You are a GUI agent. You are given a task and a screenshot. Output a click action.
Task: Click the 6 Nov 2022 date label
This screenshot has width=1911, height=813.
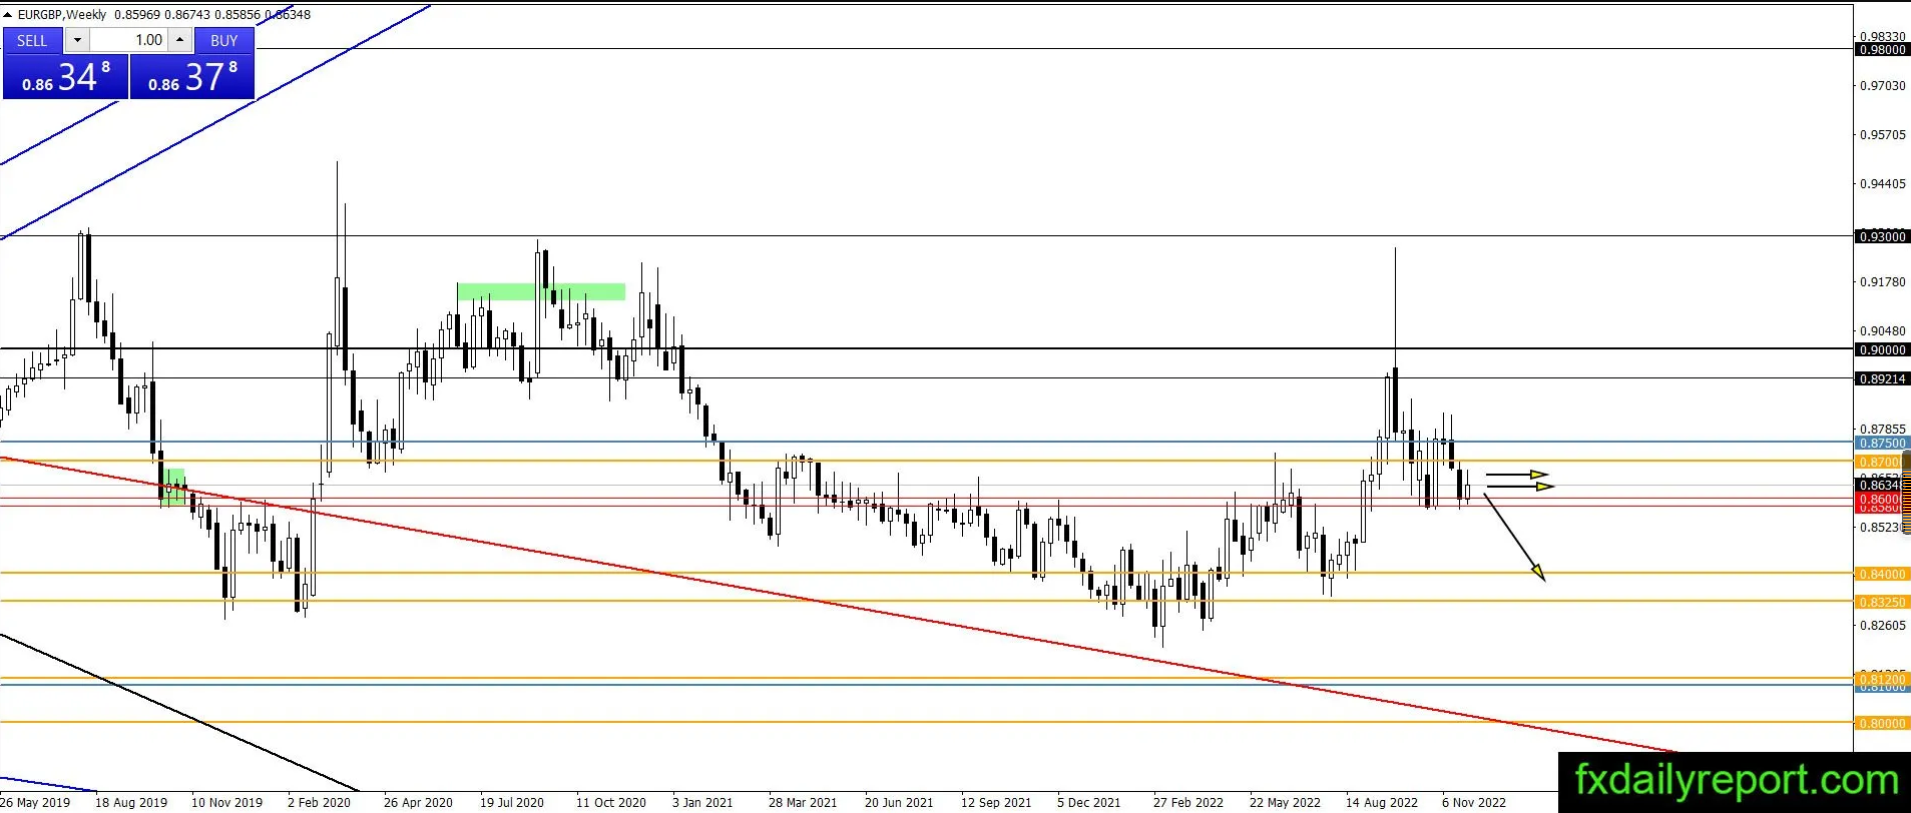tap(1474, 802)
